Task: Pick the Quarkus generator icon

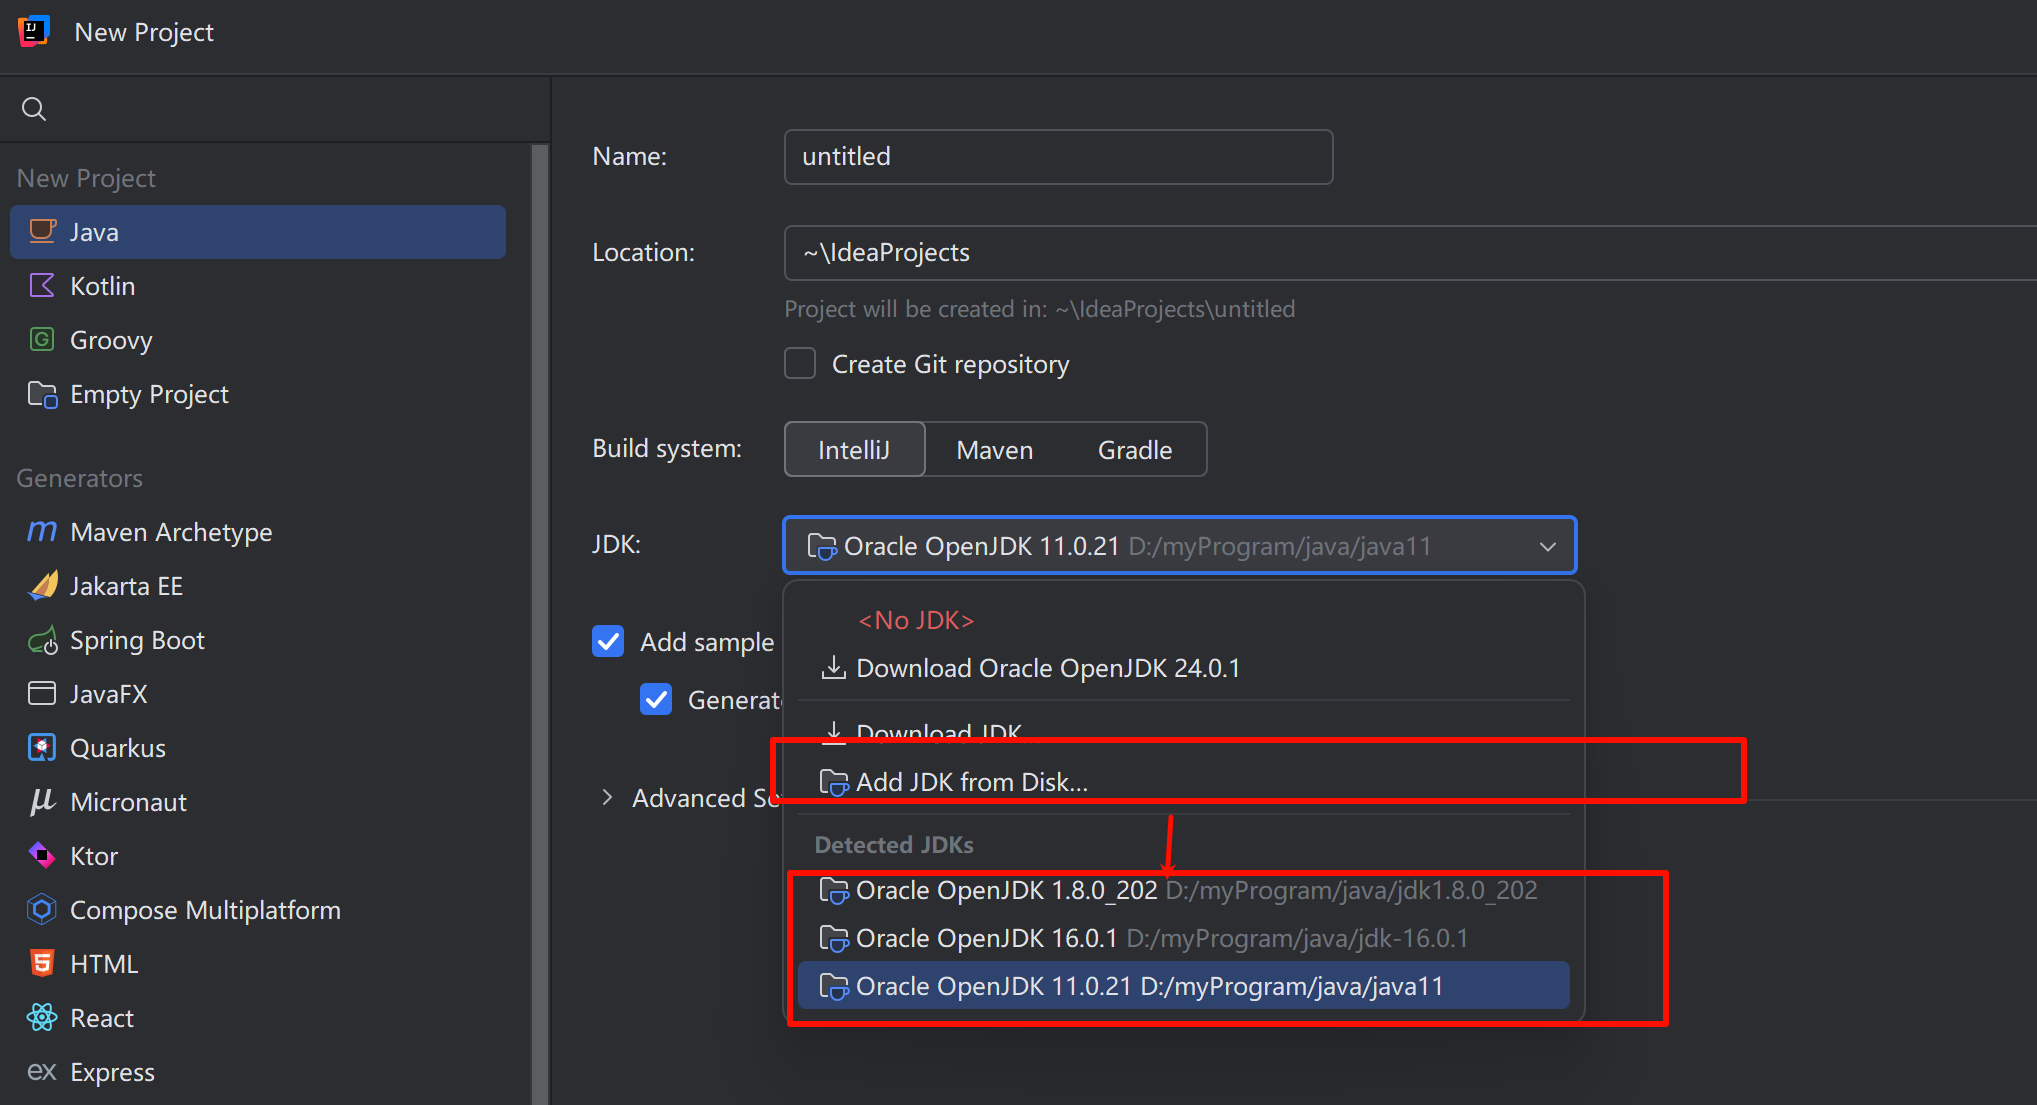Action: 42,748
